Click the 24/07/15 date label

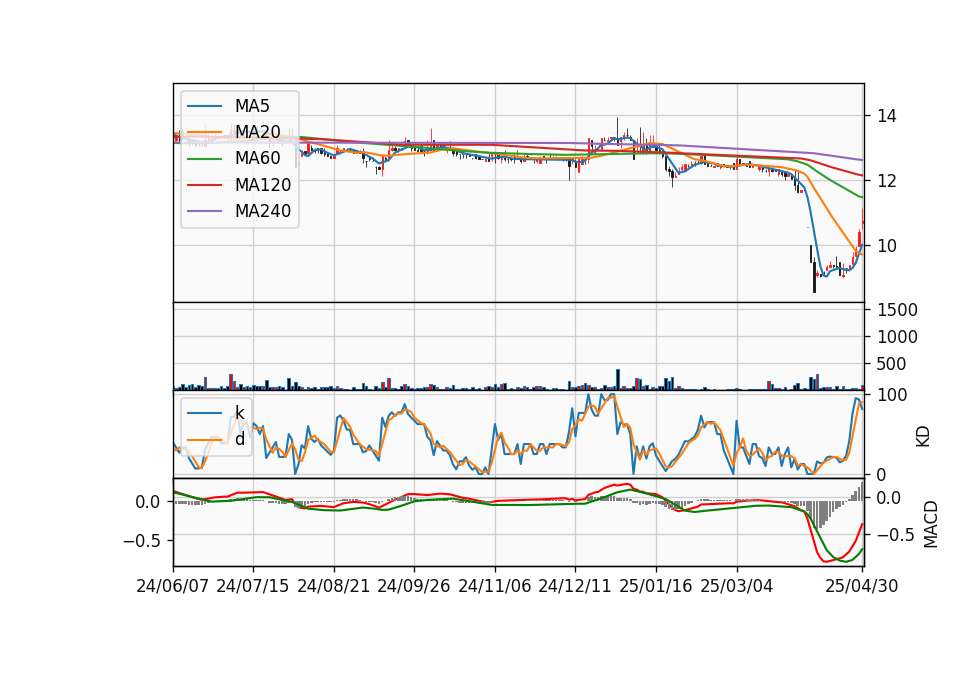coord(253,586)
